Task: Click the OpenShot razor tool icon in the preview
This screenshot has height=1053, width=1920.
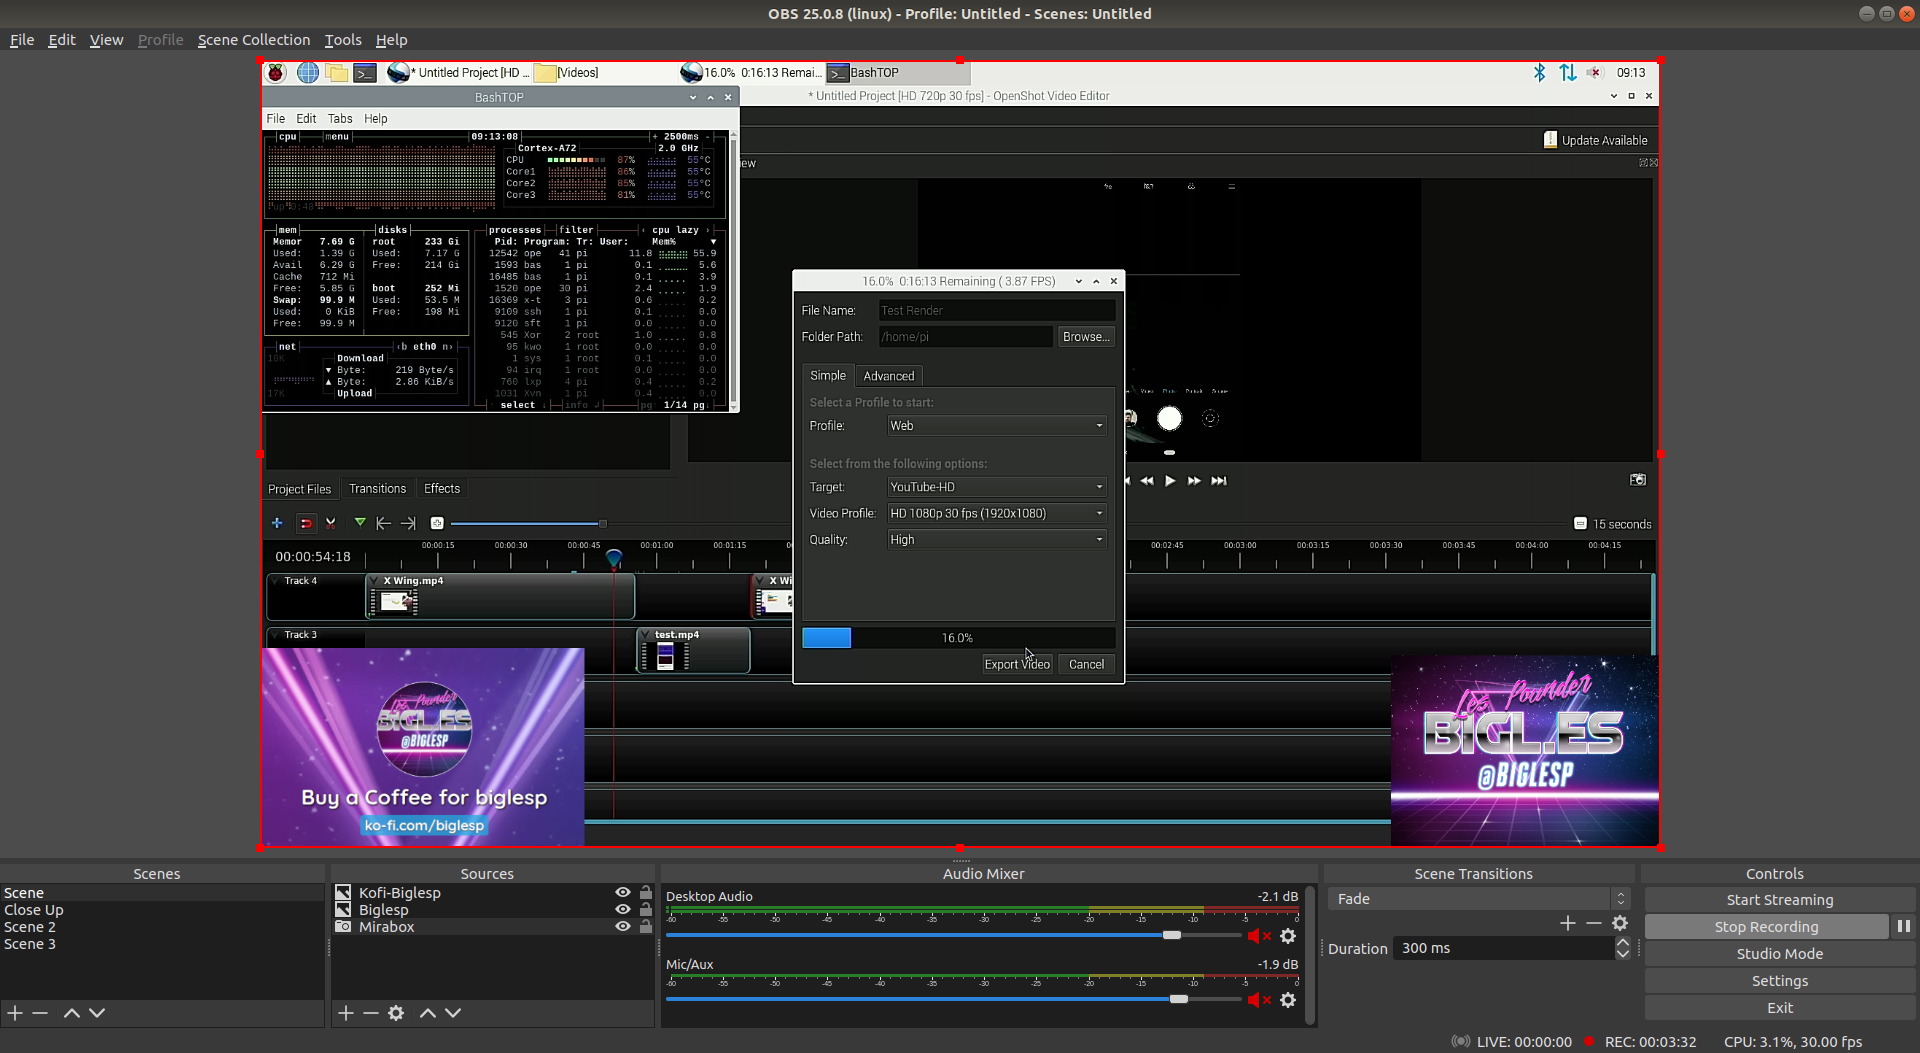Action: tap(331, 523)
